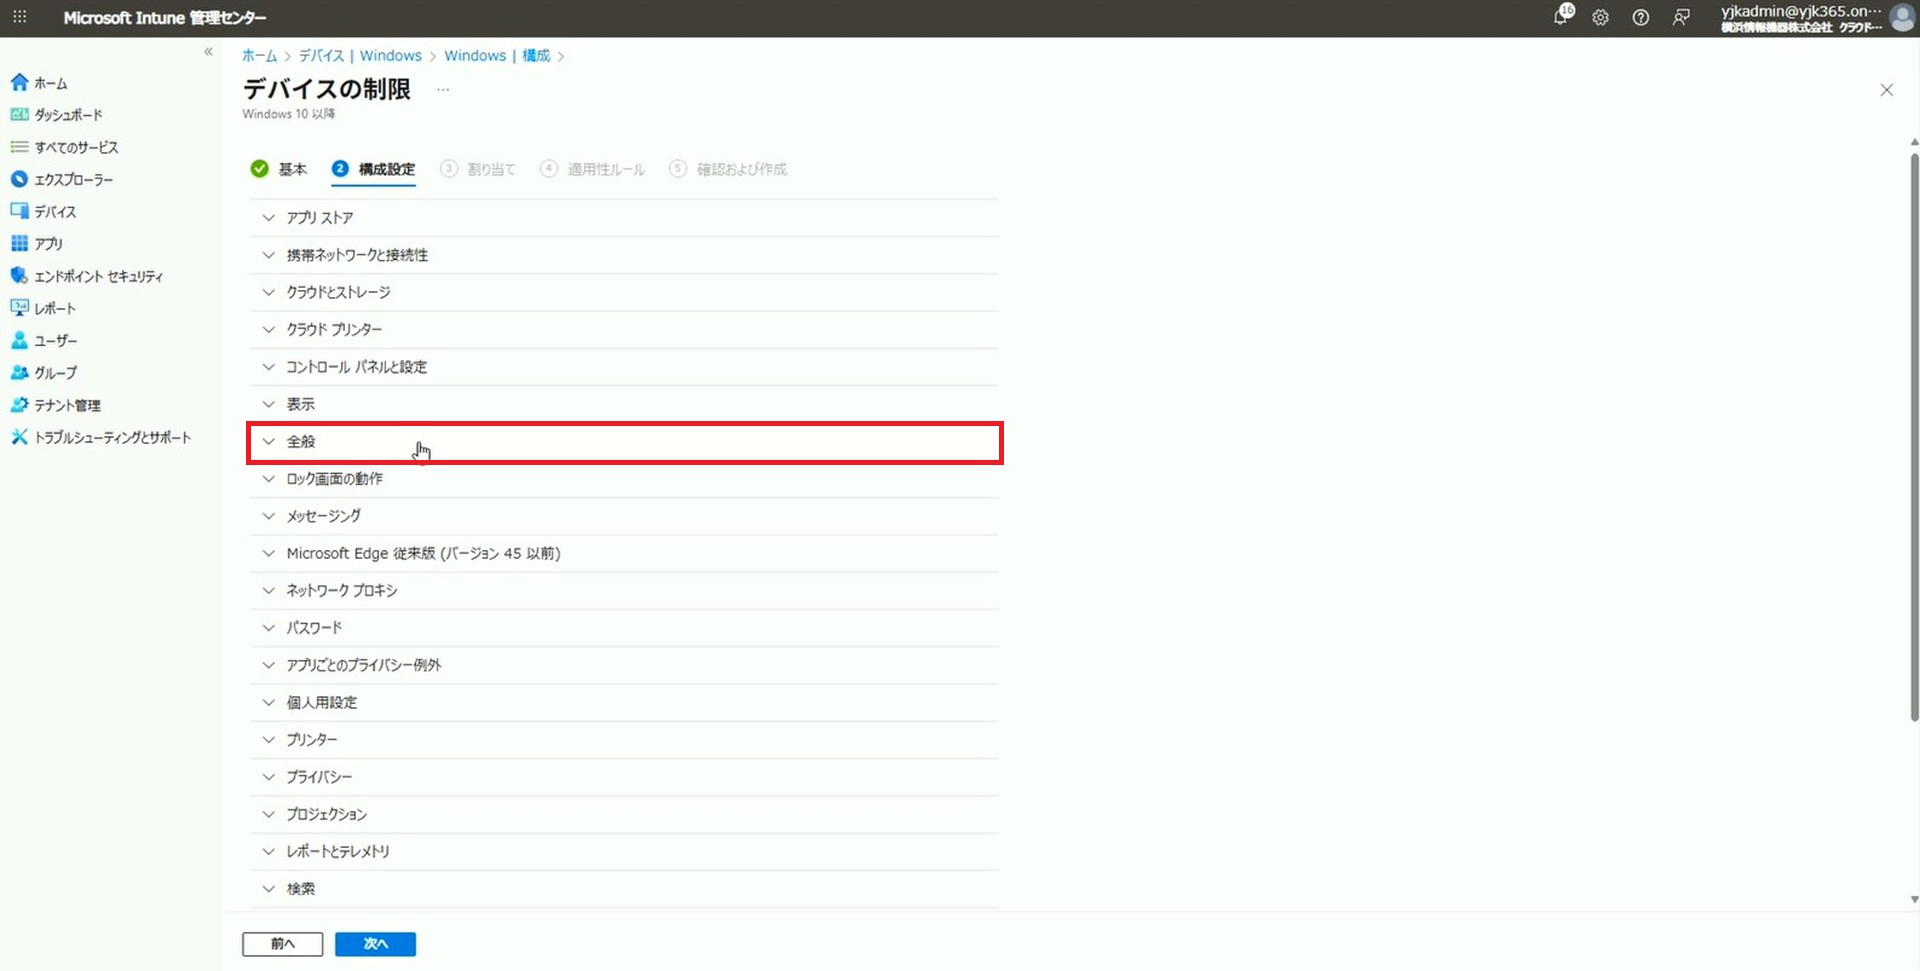
Task: Select the 構成設定 step tab
Action: tap(375, 170)
